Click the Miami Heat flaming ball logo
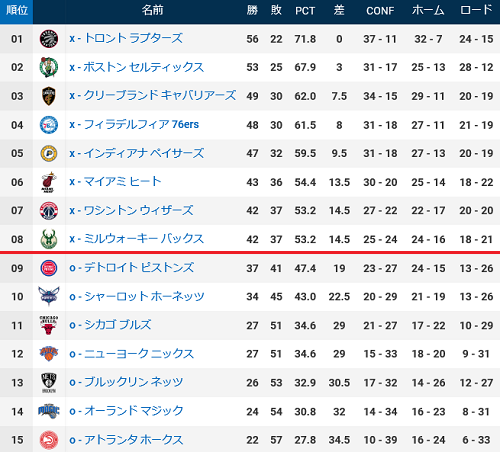 tap(49, 182)
